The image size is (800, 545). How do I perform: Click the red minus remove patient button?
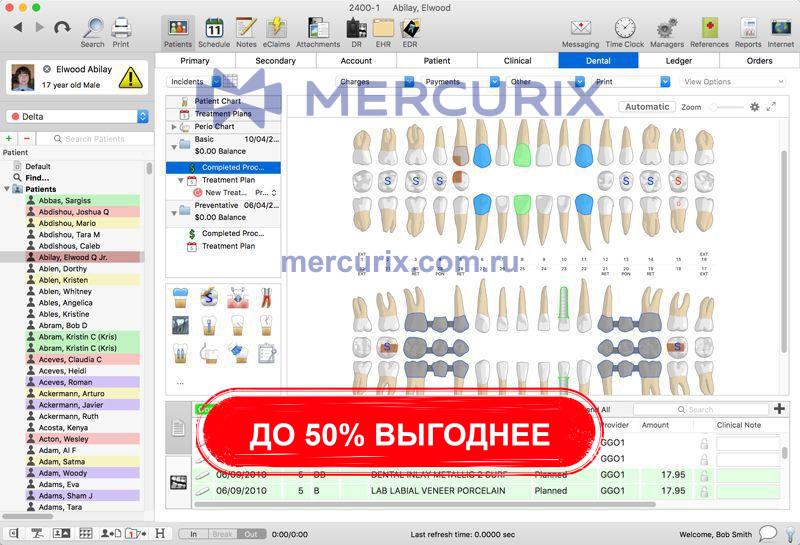click(27, 138)
